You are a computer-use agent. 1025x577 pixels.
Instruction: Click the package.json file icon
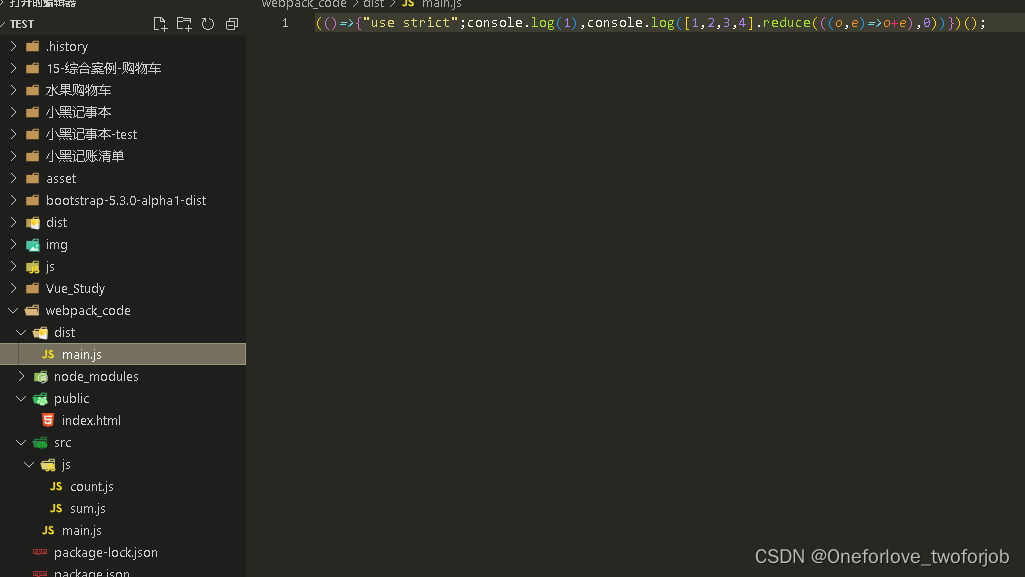pos(40,572)
